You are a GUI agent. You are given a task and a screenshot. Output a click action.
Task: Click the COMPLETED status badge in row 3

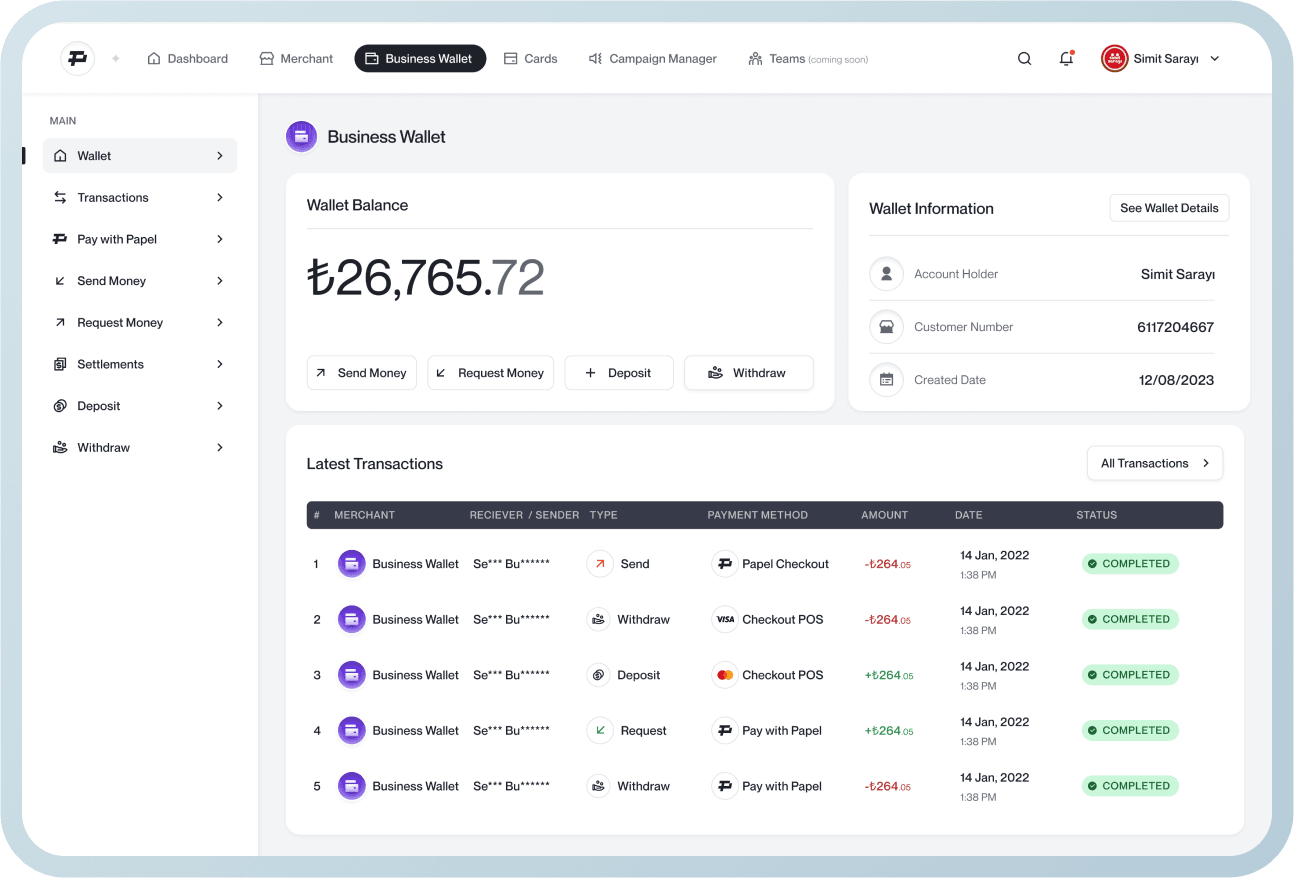pos(1130,675)
